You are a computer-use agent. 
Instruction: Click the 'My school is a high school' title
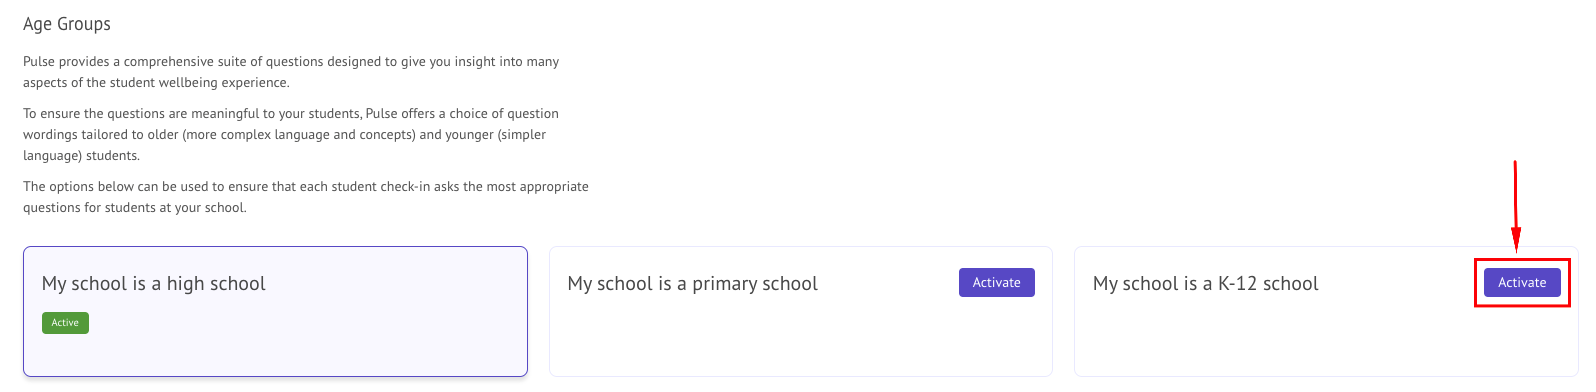(154, 283)
